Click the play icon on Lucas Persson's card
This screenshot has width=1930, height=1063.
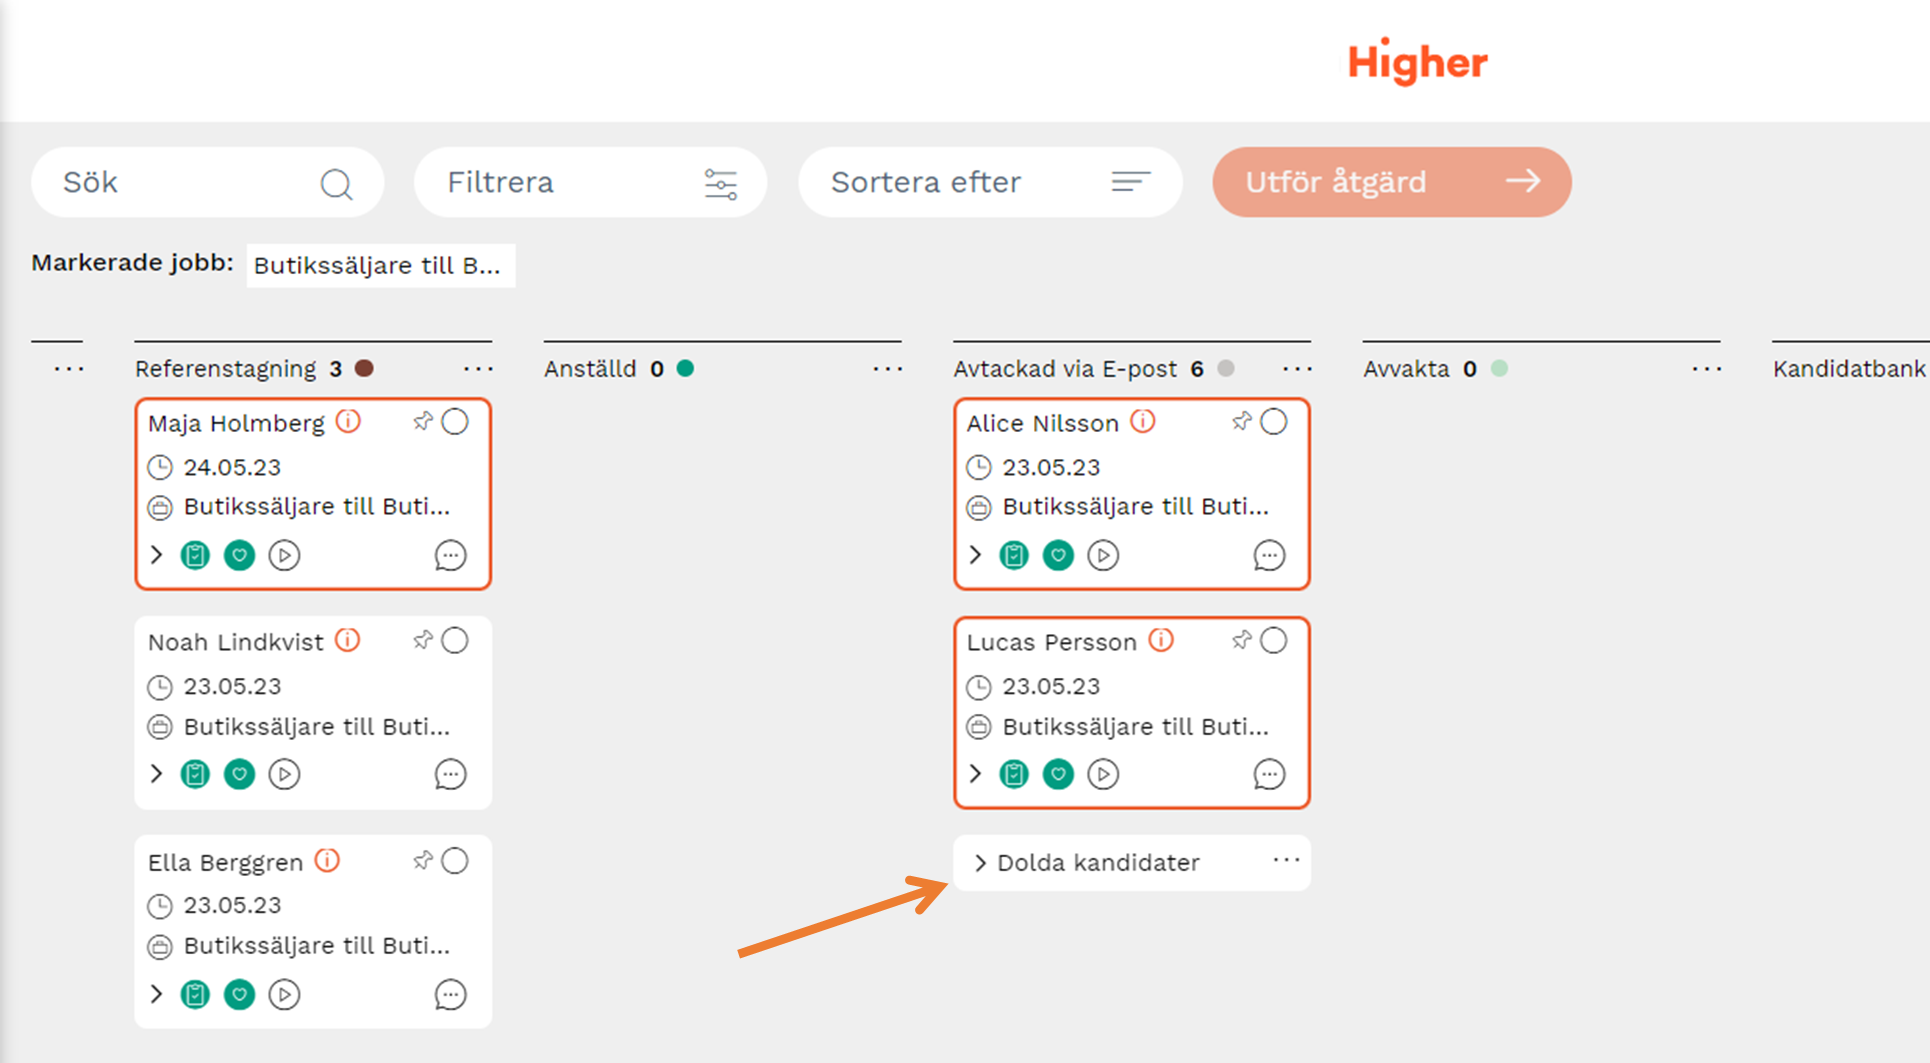tap(1103, 774)
